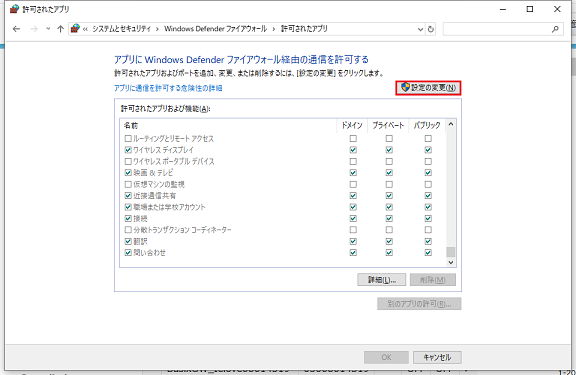
Task: Click the パブリック column header
Action: tap(427, 126)
